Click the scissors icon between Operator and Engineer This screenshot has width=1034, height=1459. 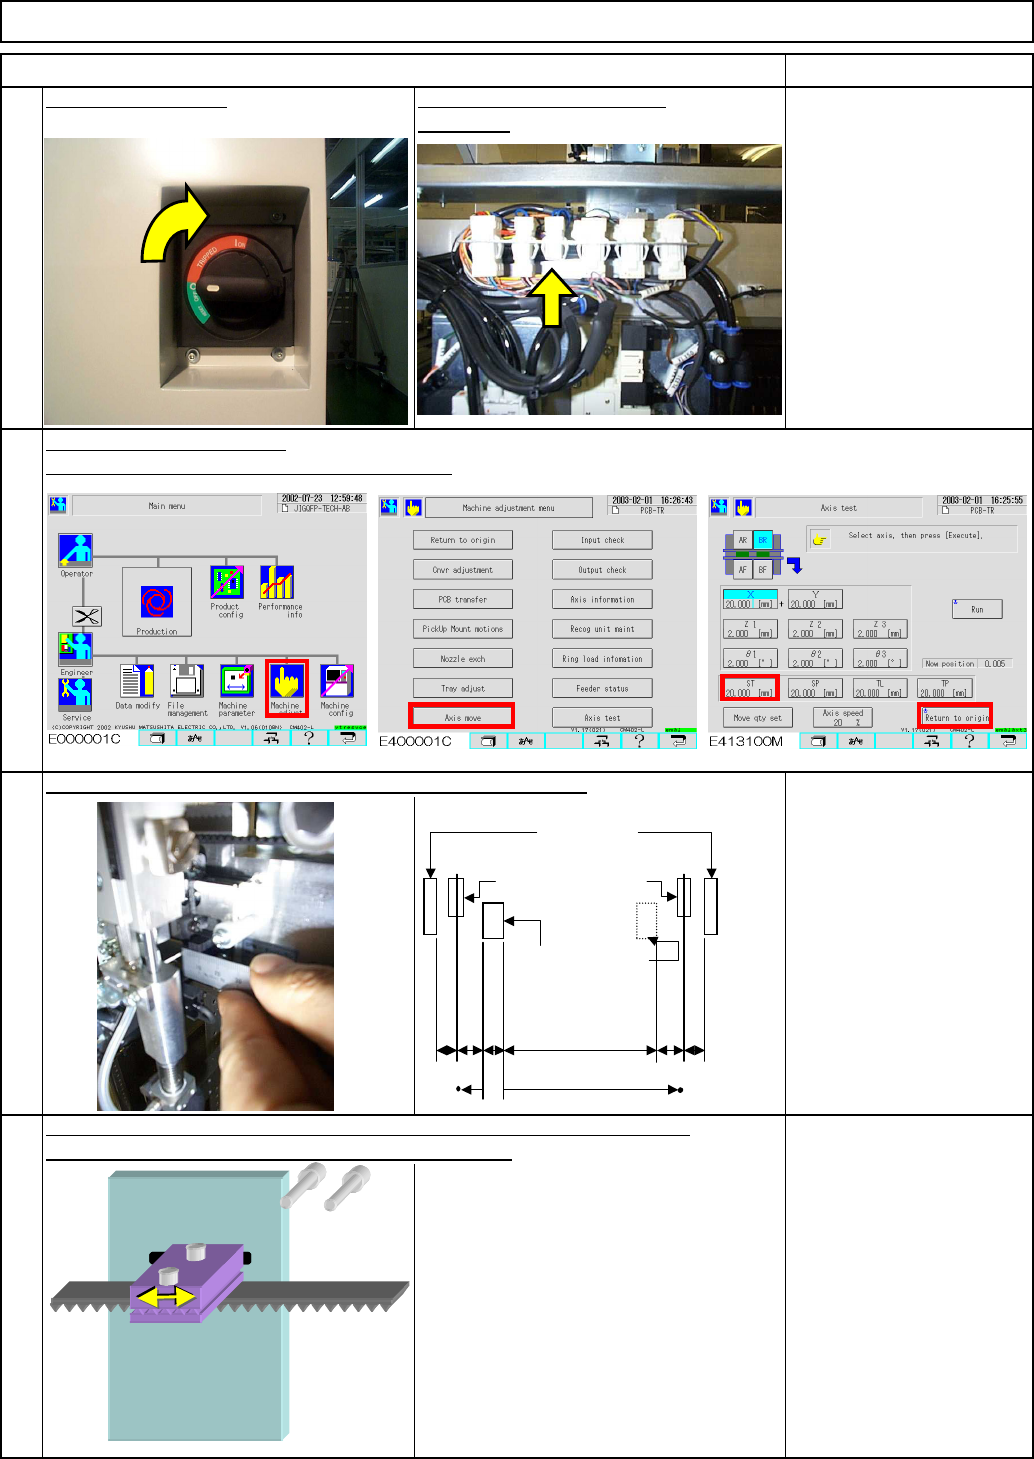tap(87, 616)
